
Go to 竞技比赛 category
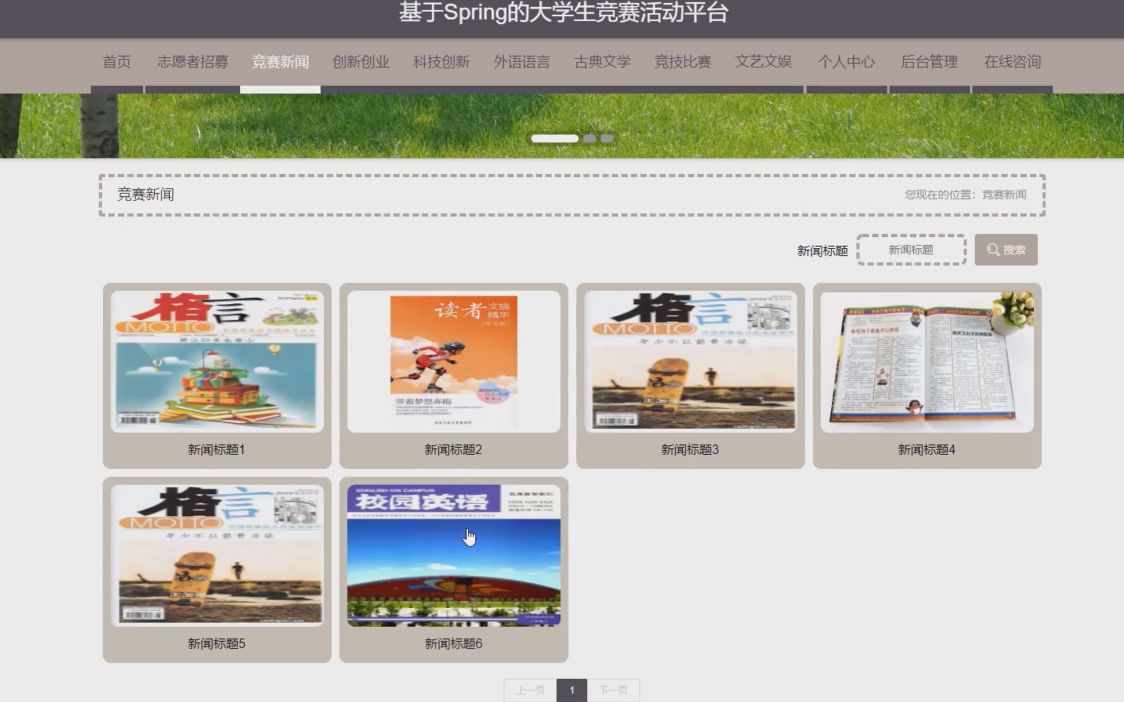tap(682, 62)
